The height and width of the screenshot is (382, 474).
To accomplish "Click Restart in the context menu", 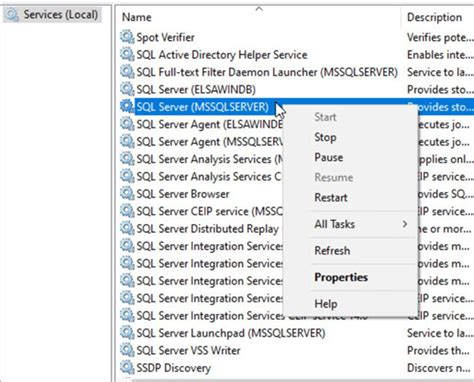I will pyautogui.click(x=331, y=197).
